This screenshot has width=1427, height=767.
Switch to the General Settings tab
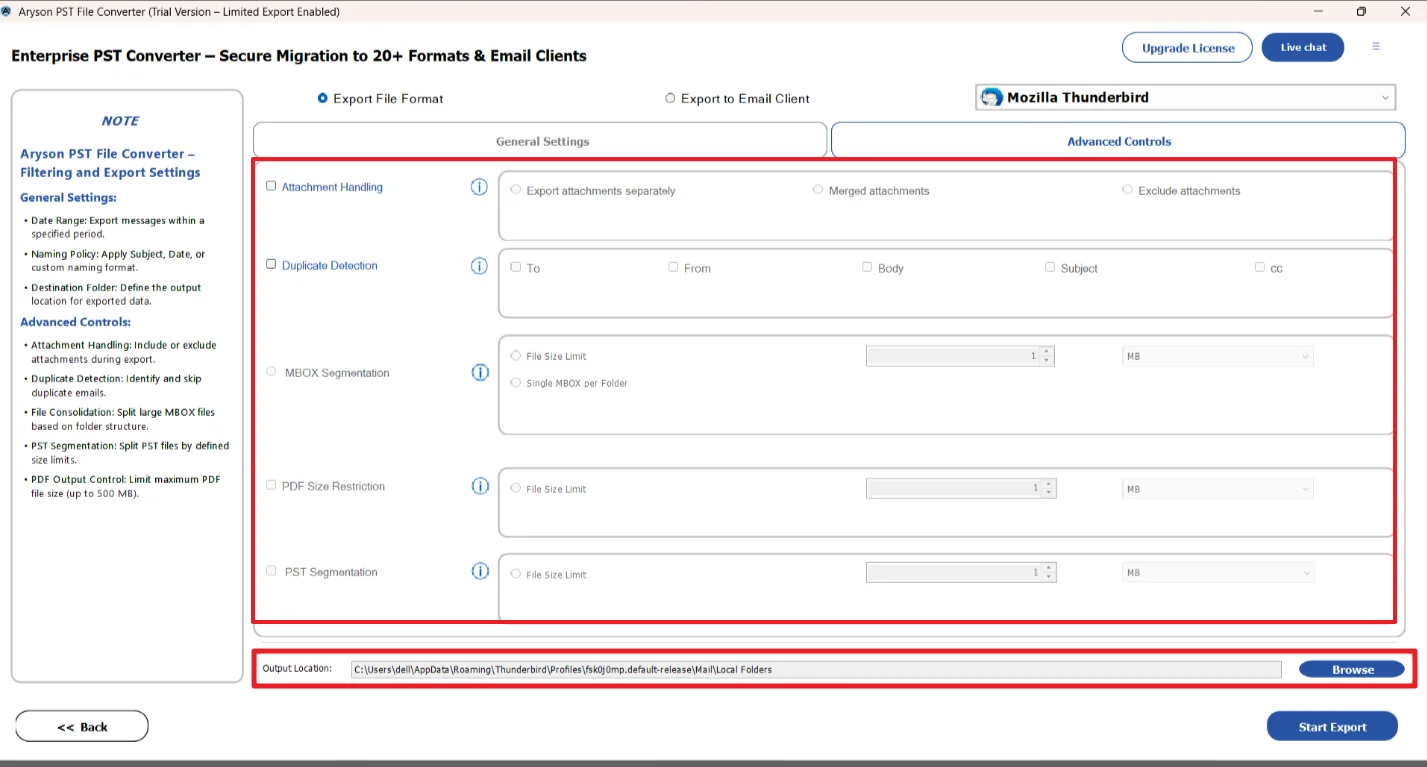pyautogui.click(x=540, y=141)
